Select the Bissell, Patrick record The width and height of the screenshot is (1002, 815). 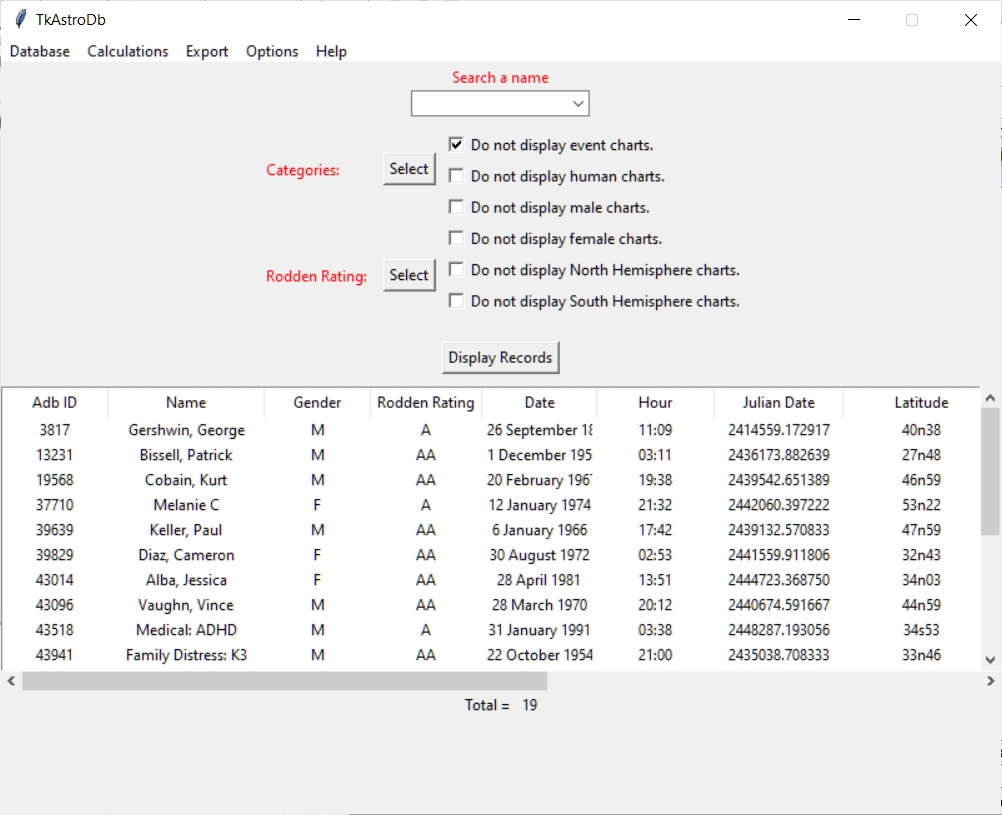(x=491, y=454)
